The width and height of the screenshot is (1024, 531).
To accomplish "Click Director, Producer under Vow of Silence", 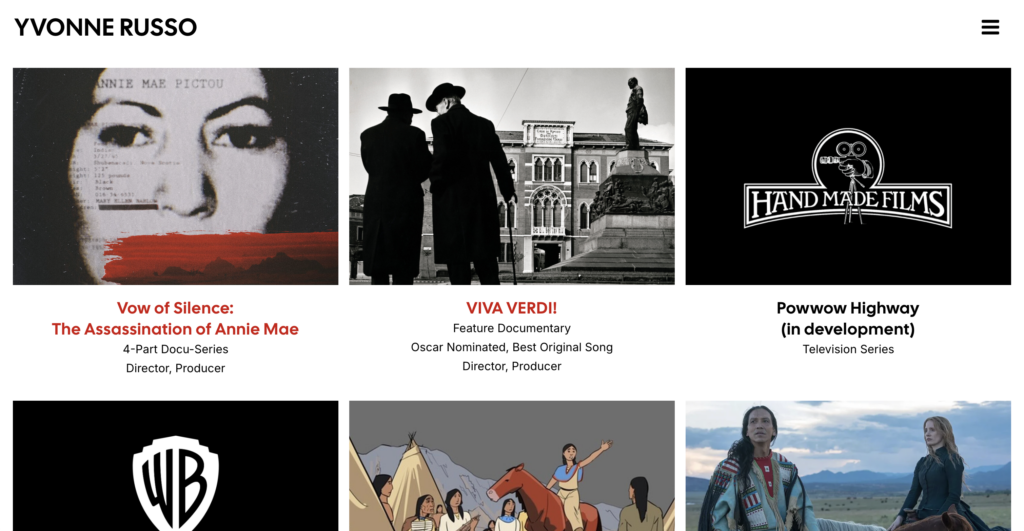I will [x=176, y=368].
